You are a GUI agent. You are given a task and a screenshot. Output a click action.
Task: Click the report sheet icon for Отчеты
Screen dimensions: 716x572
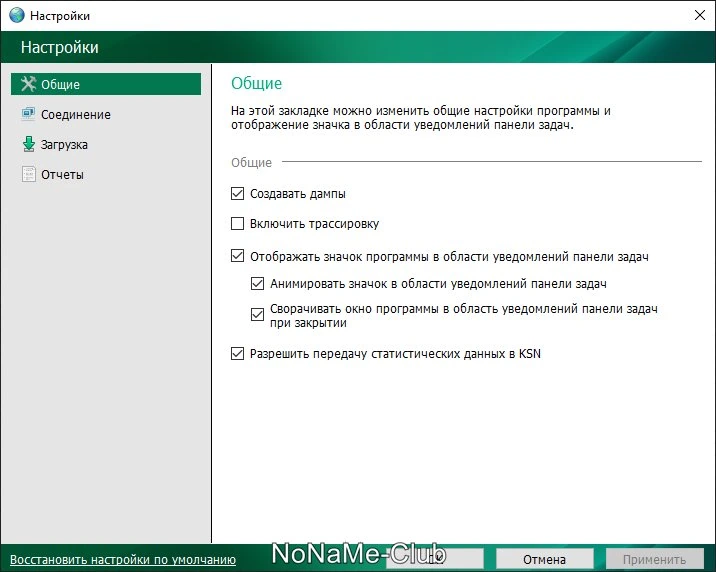(x=28, y=174)
